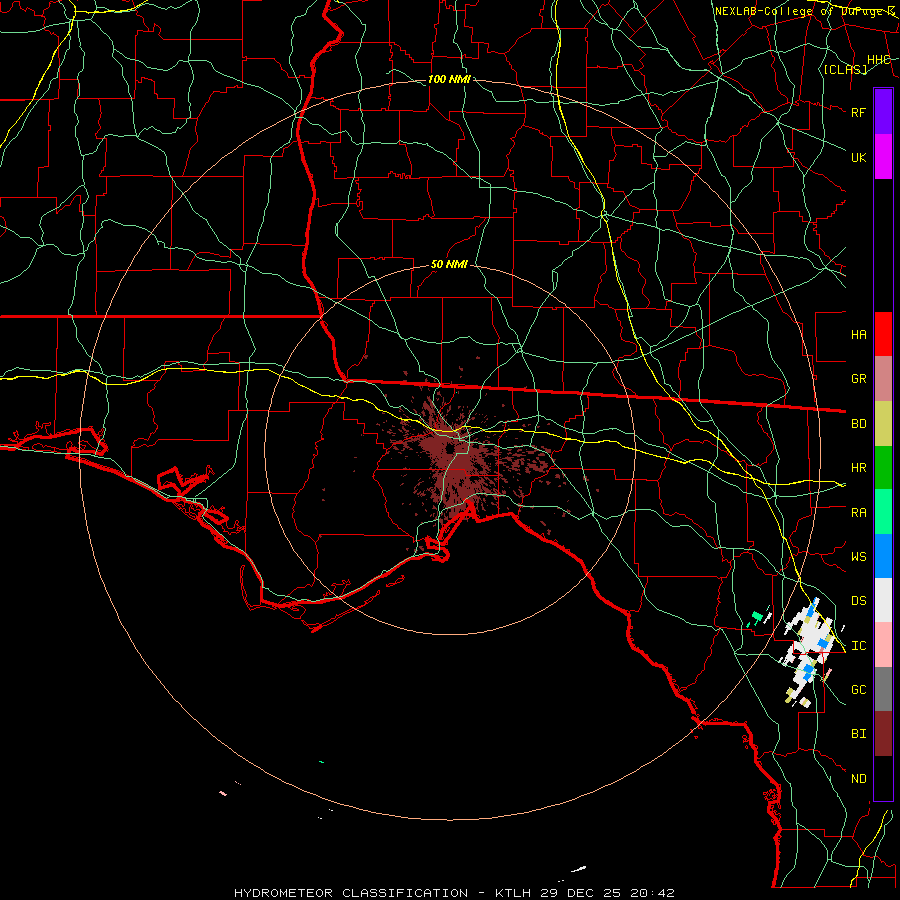Screen dimensions: 900x900
Task: Click the BI brown legend swatch
Action: 883,734
